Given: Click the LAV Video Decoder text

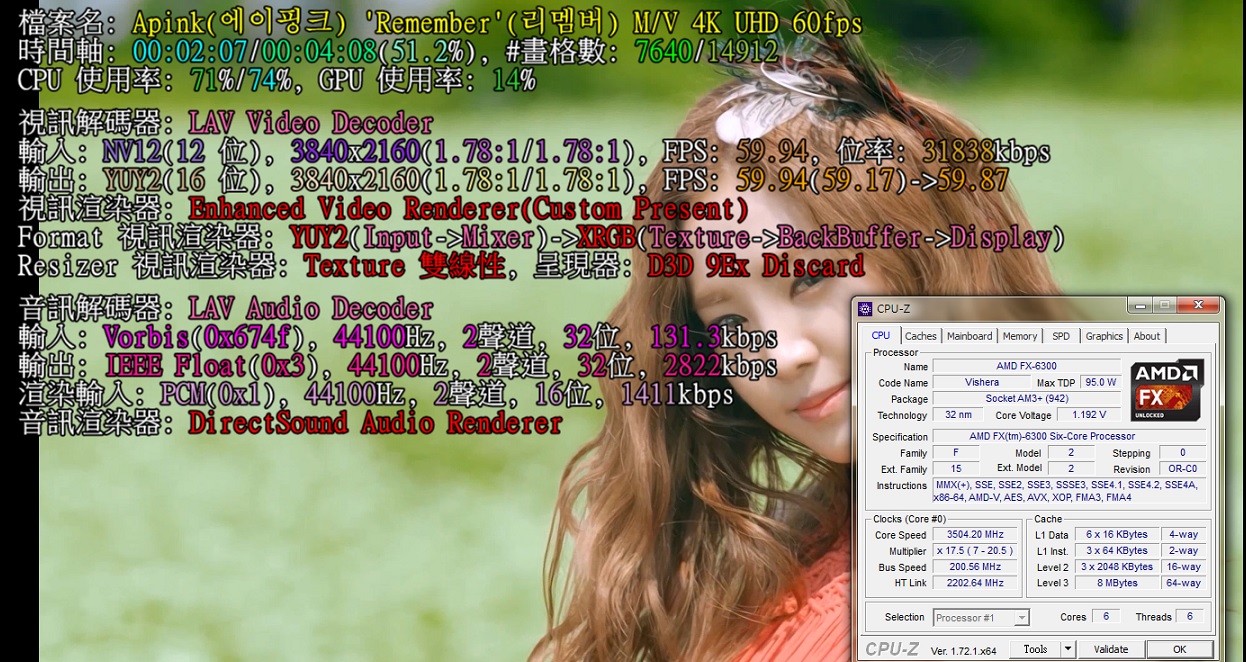Looking at the screenshot, I should point(311,124).
